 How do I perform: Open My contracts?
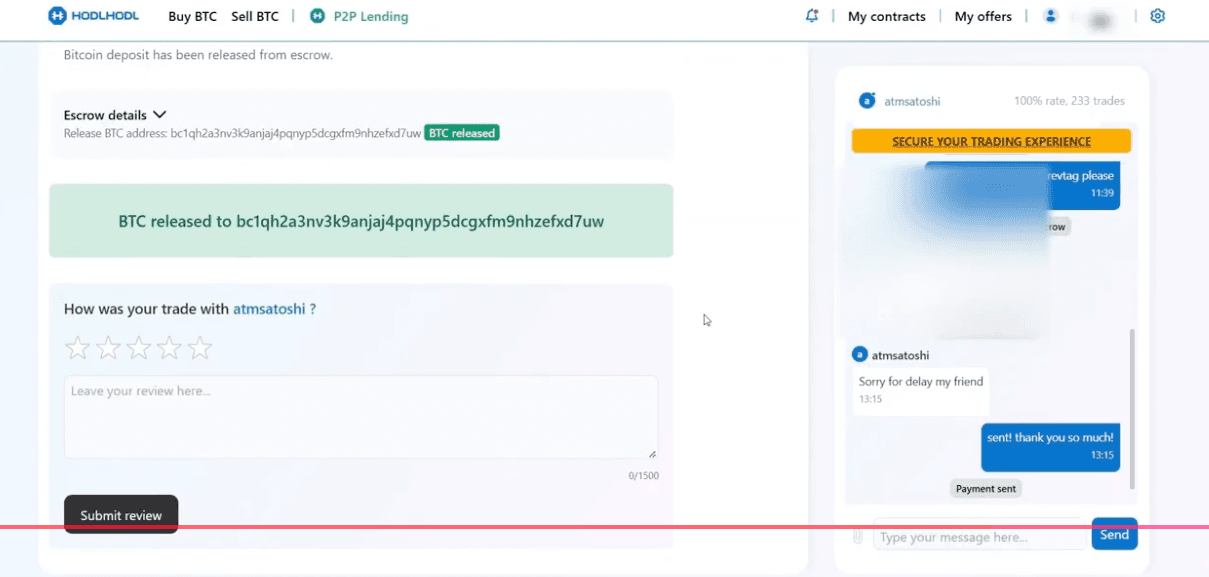click(887, 16)
